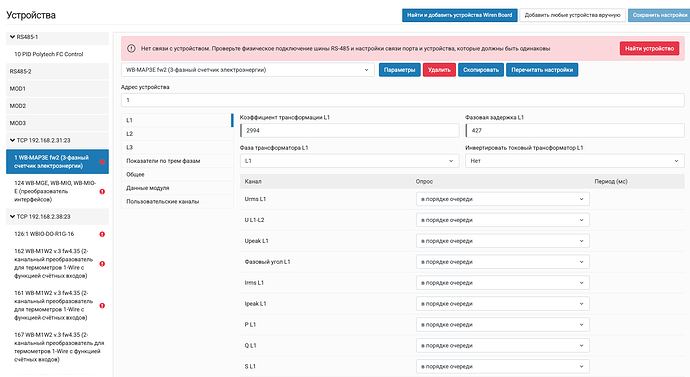The height and width of the screenshot is (377, 690).
Task: Click the Опрос column header
Action: point(424,181)
